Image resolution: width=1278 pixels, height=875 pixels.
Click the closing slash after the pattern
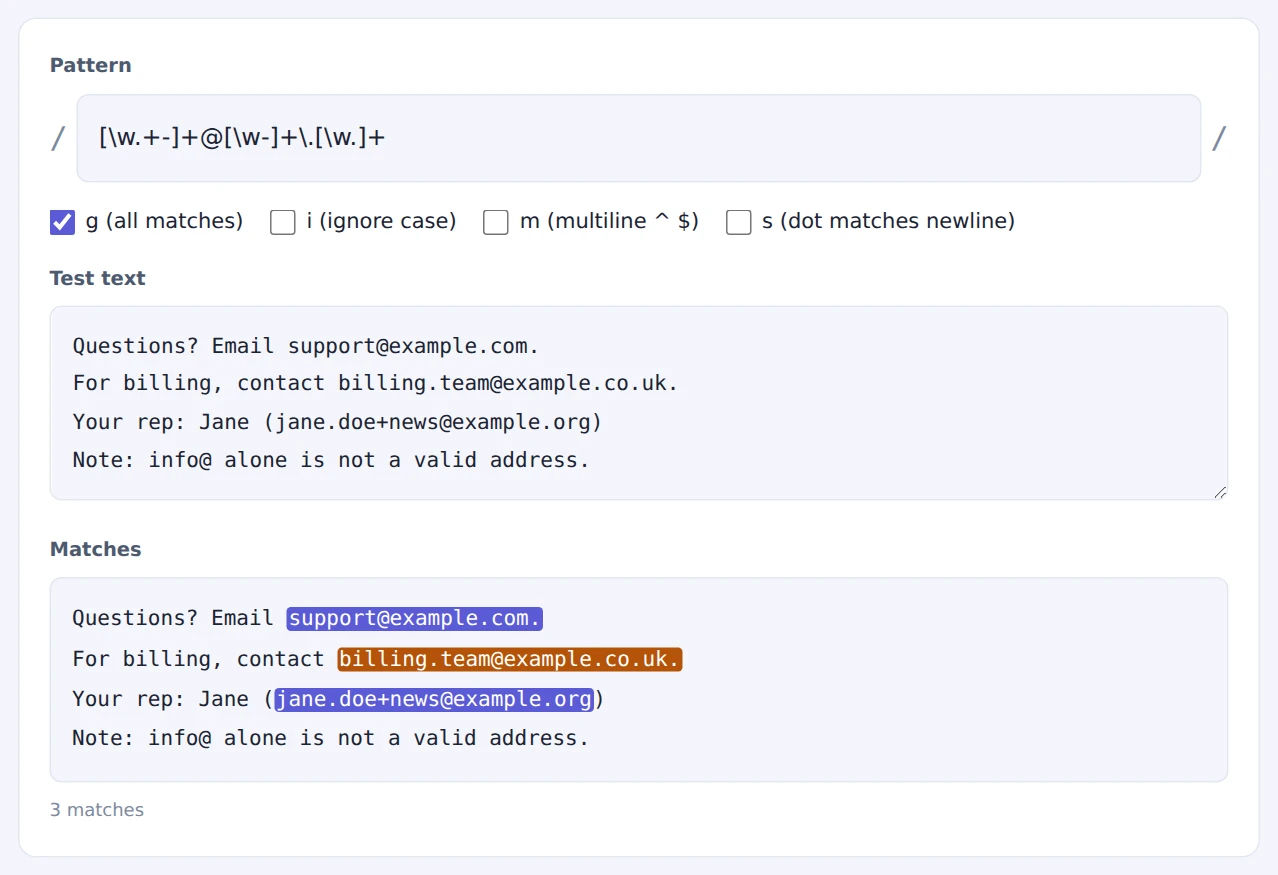pyautogui.click(x=1219, y=138)
